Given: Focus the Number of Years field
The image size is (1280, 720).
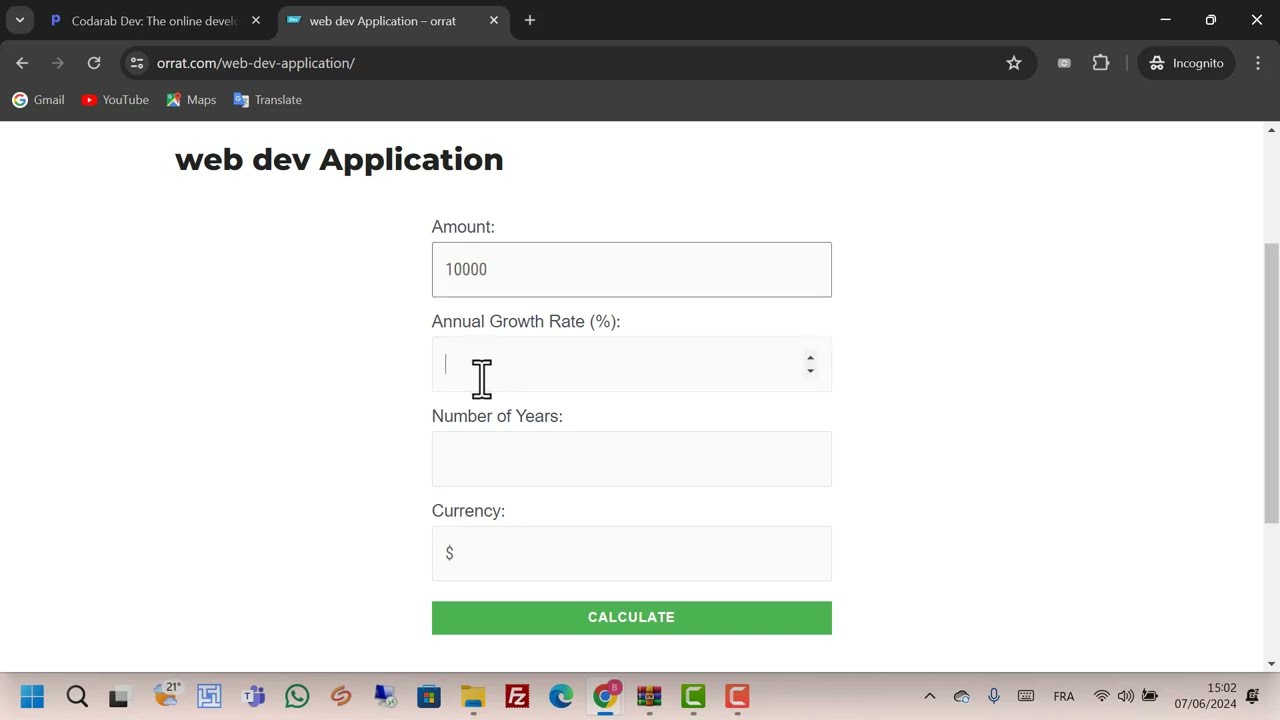Looking at the screenshot, I should click(x=631, y=459).
